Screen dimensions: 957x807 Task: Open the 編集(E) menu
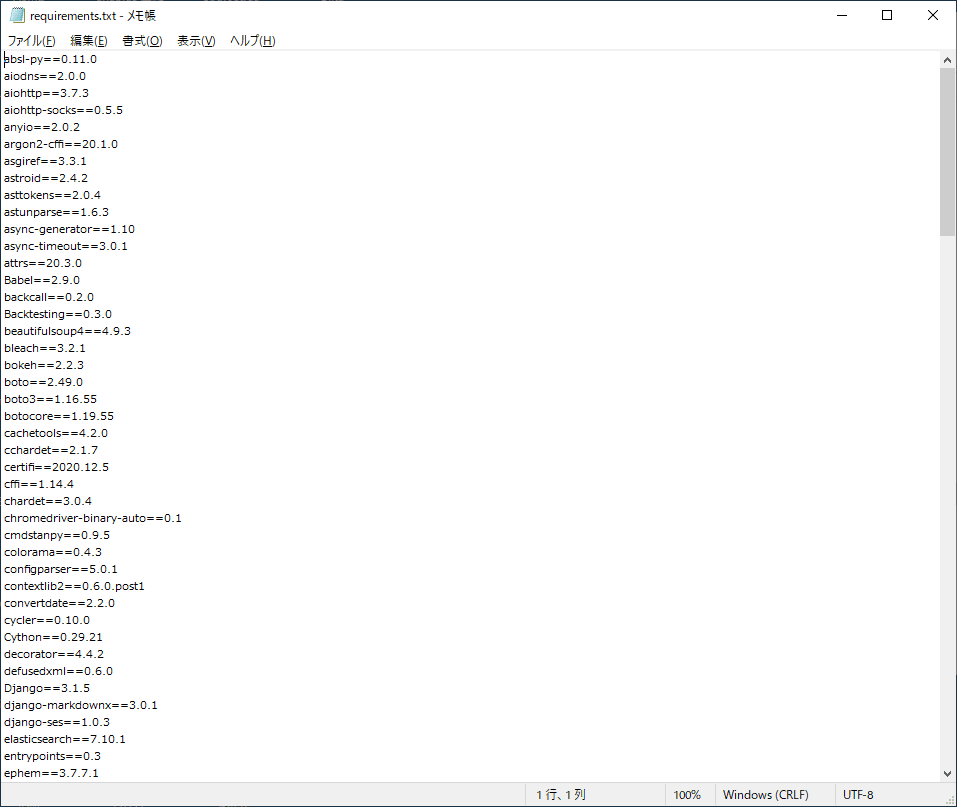pos(88,41)
